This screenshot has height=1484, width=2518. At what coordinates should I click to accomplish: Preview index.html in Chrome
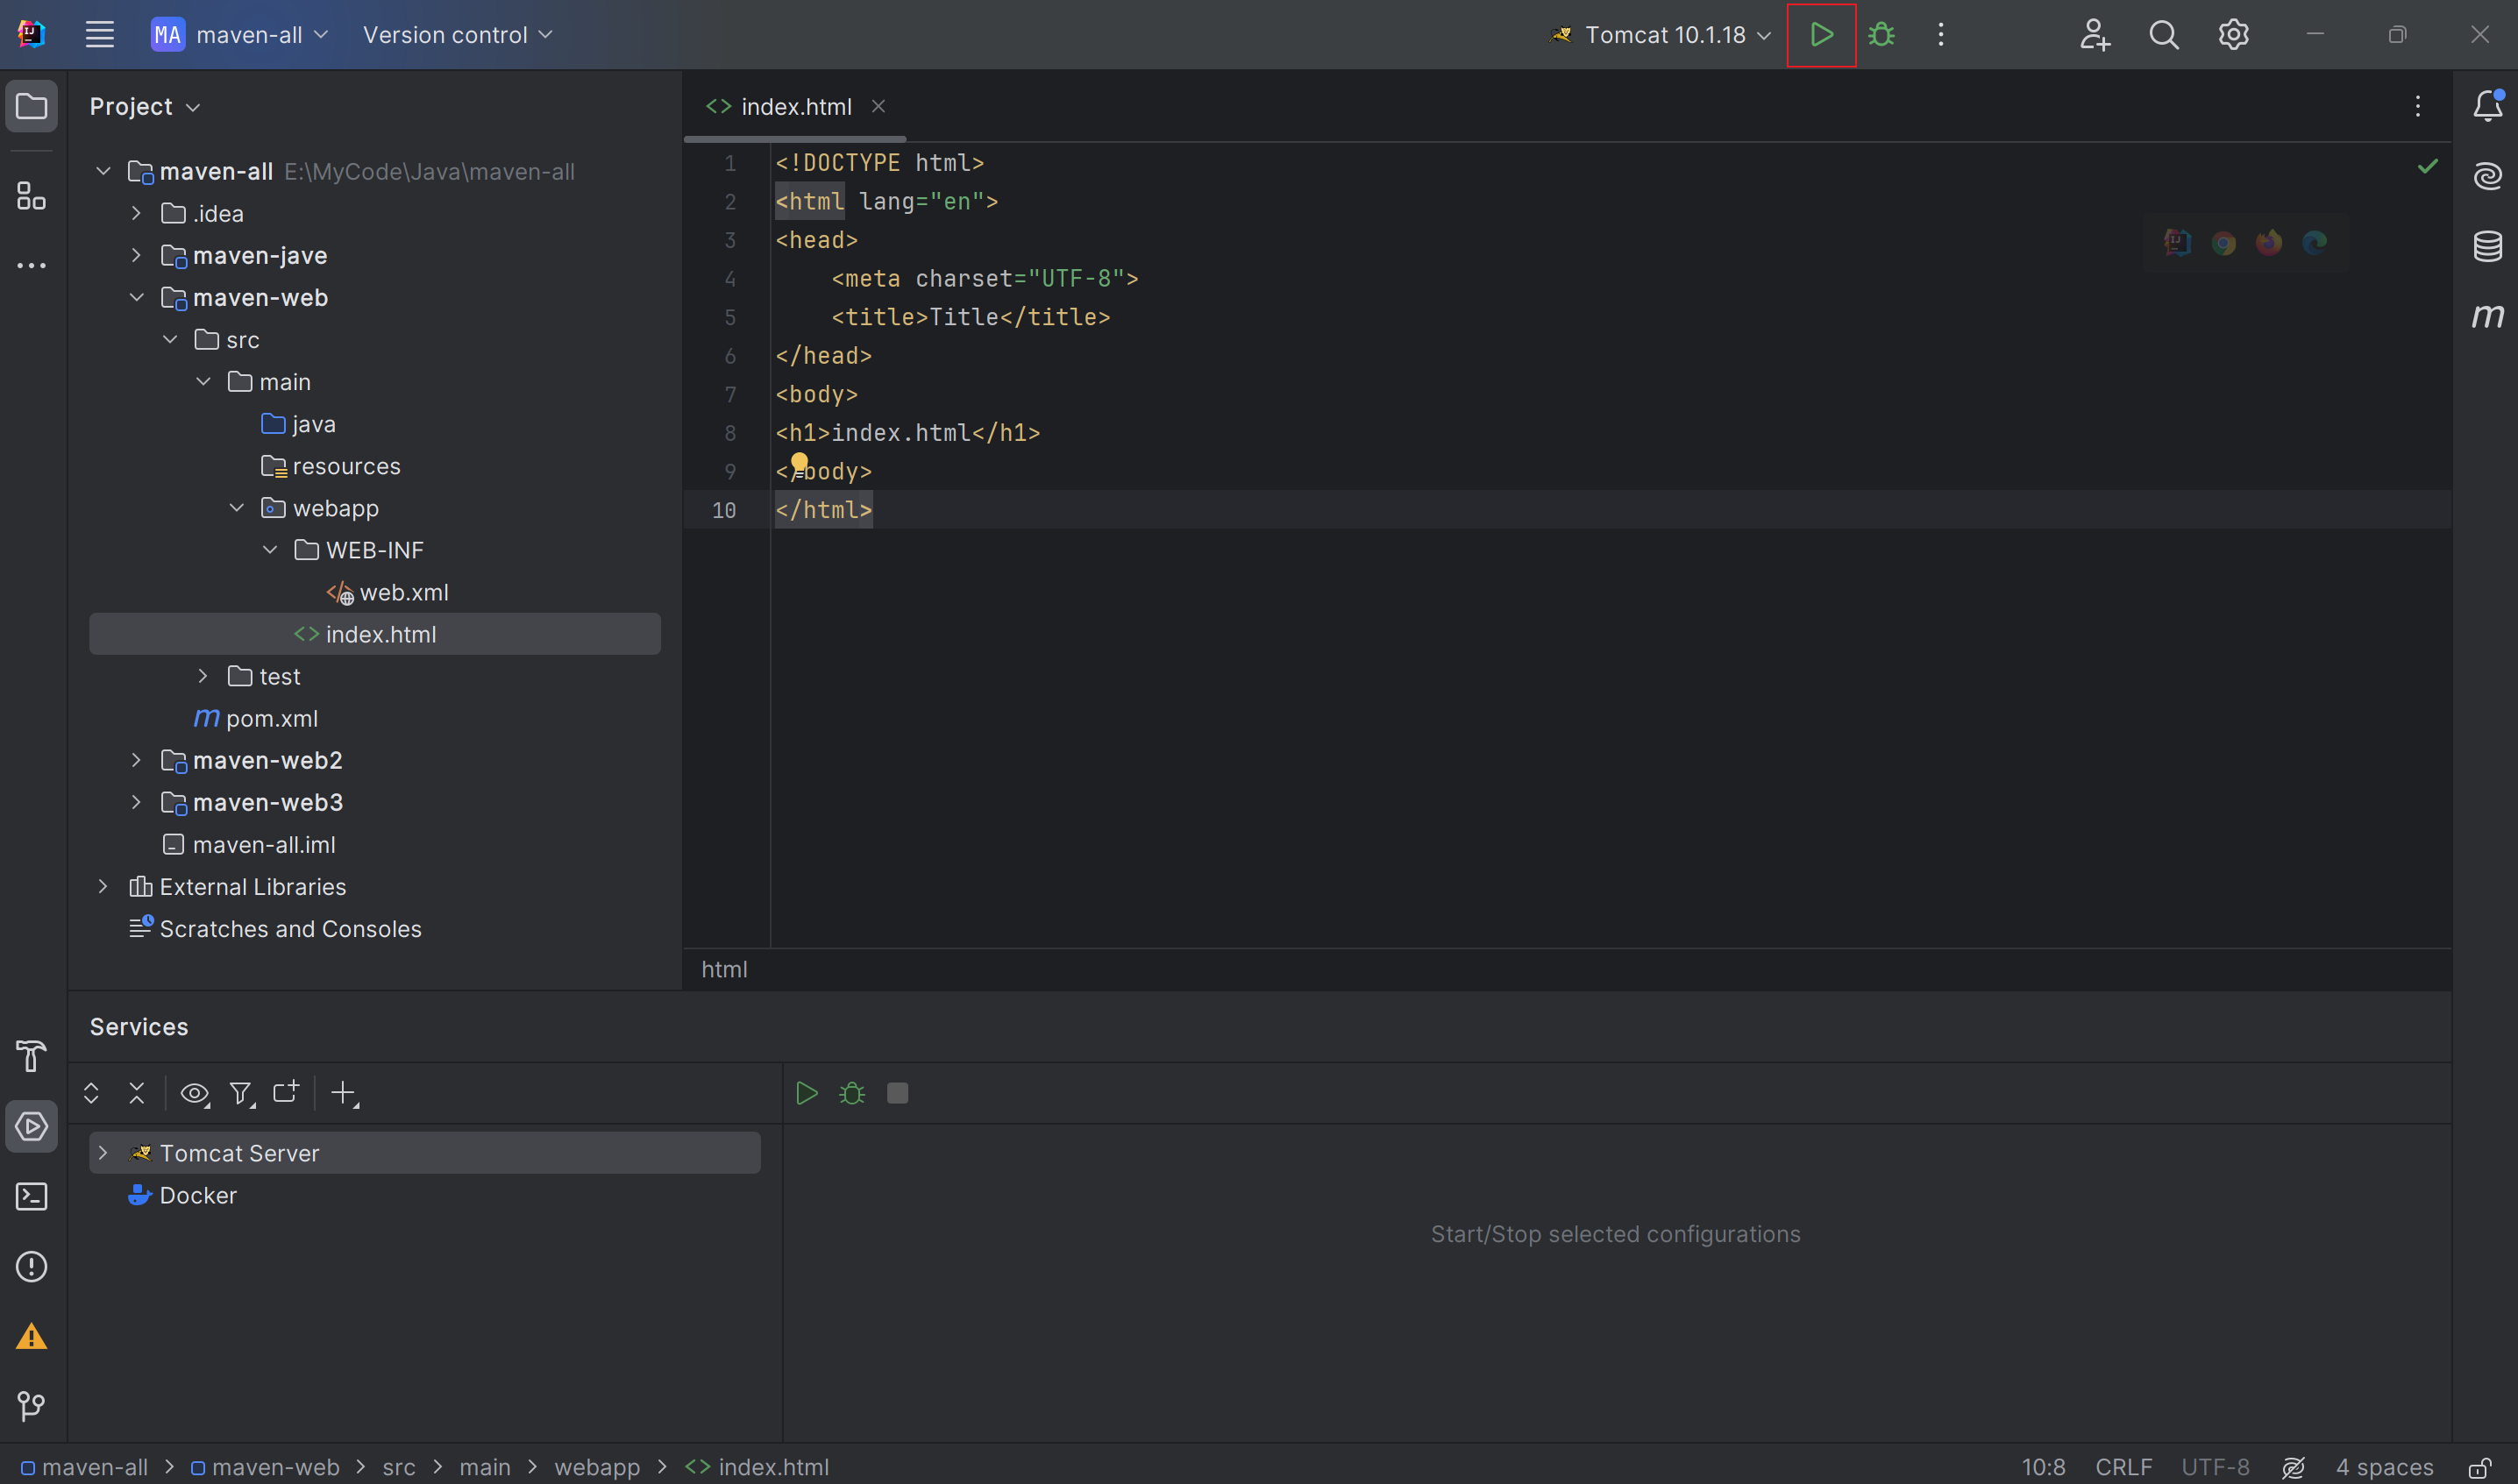2224,243
